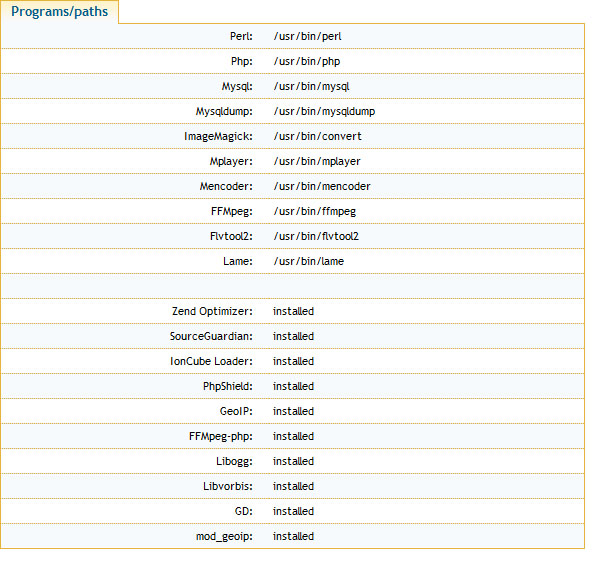Select the /usr/bin/mysqldump path value
595x570 pixels.
click(x=324, y=112)
